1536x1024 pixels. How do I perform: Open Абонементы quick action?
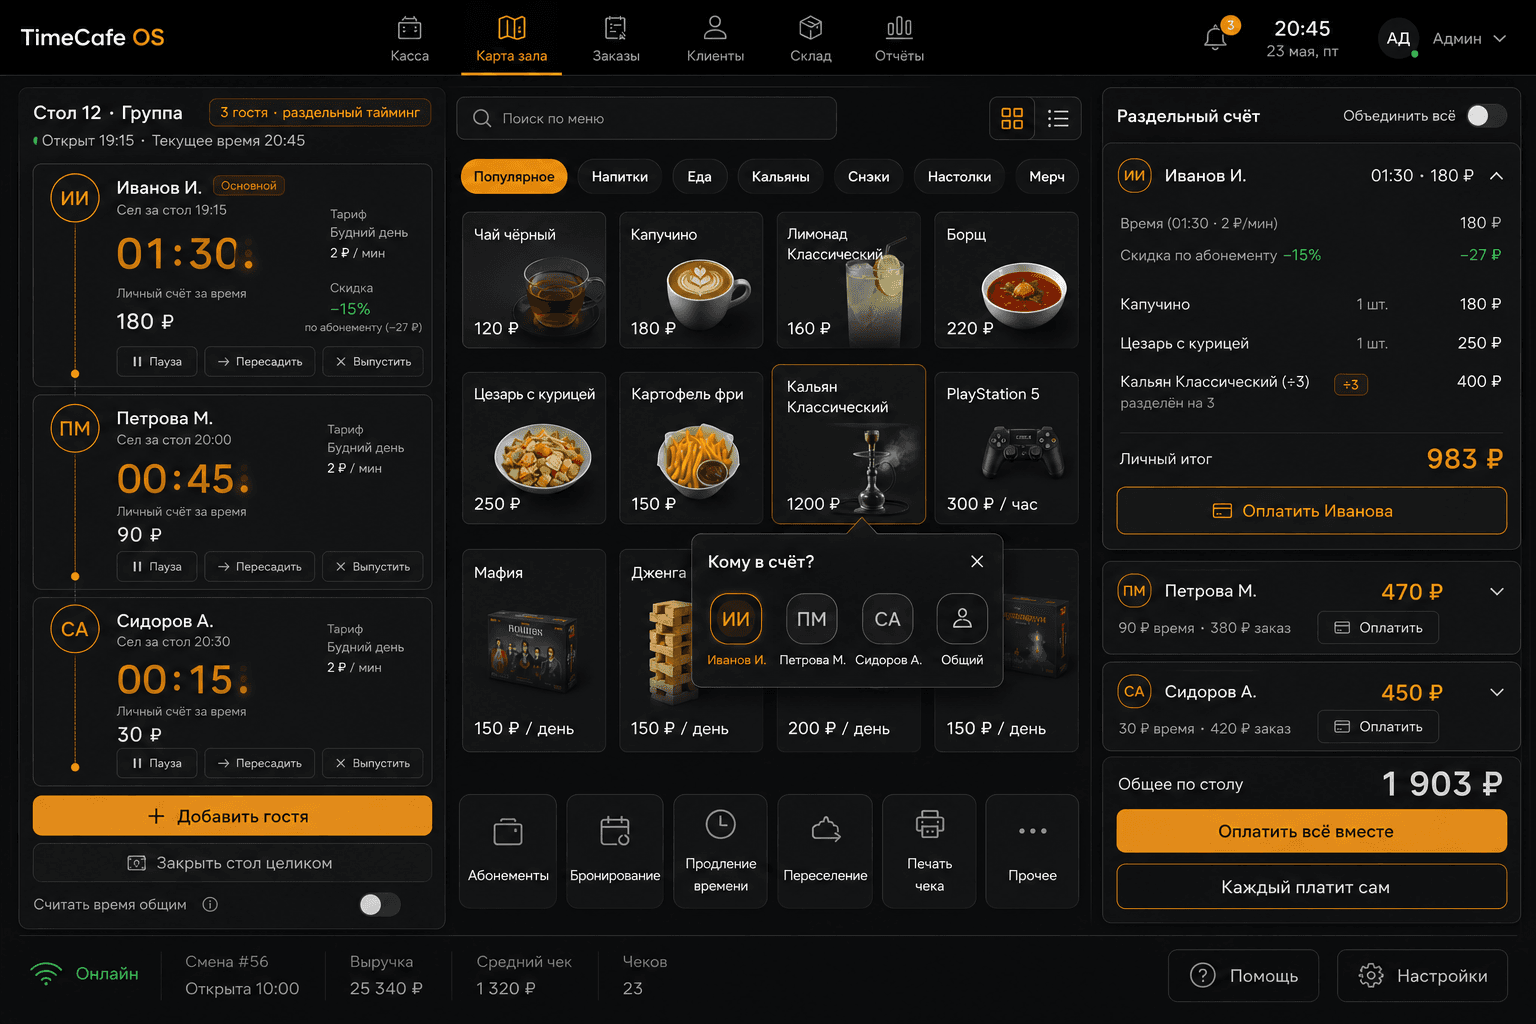pyautogui.click(x=508, y=851)
